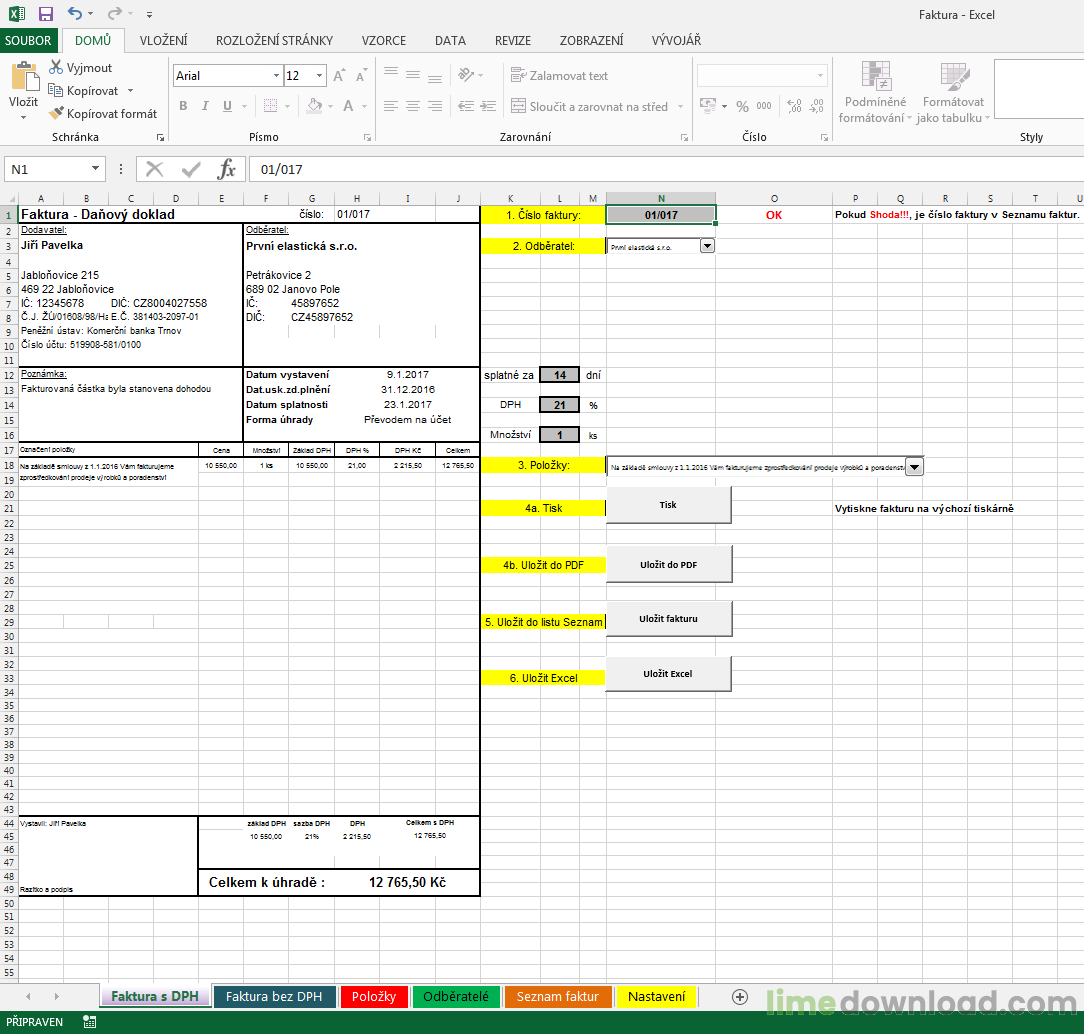Add a new sheet with plus icon
Screen dimensions: 1084x1034
click(x=740, y=996)
